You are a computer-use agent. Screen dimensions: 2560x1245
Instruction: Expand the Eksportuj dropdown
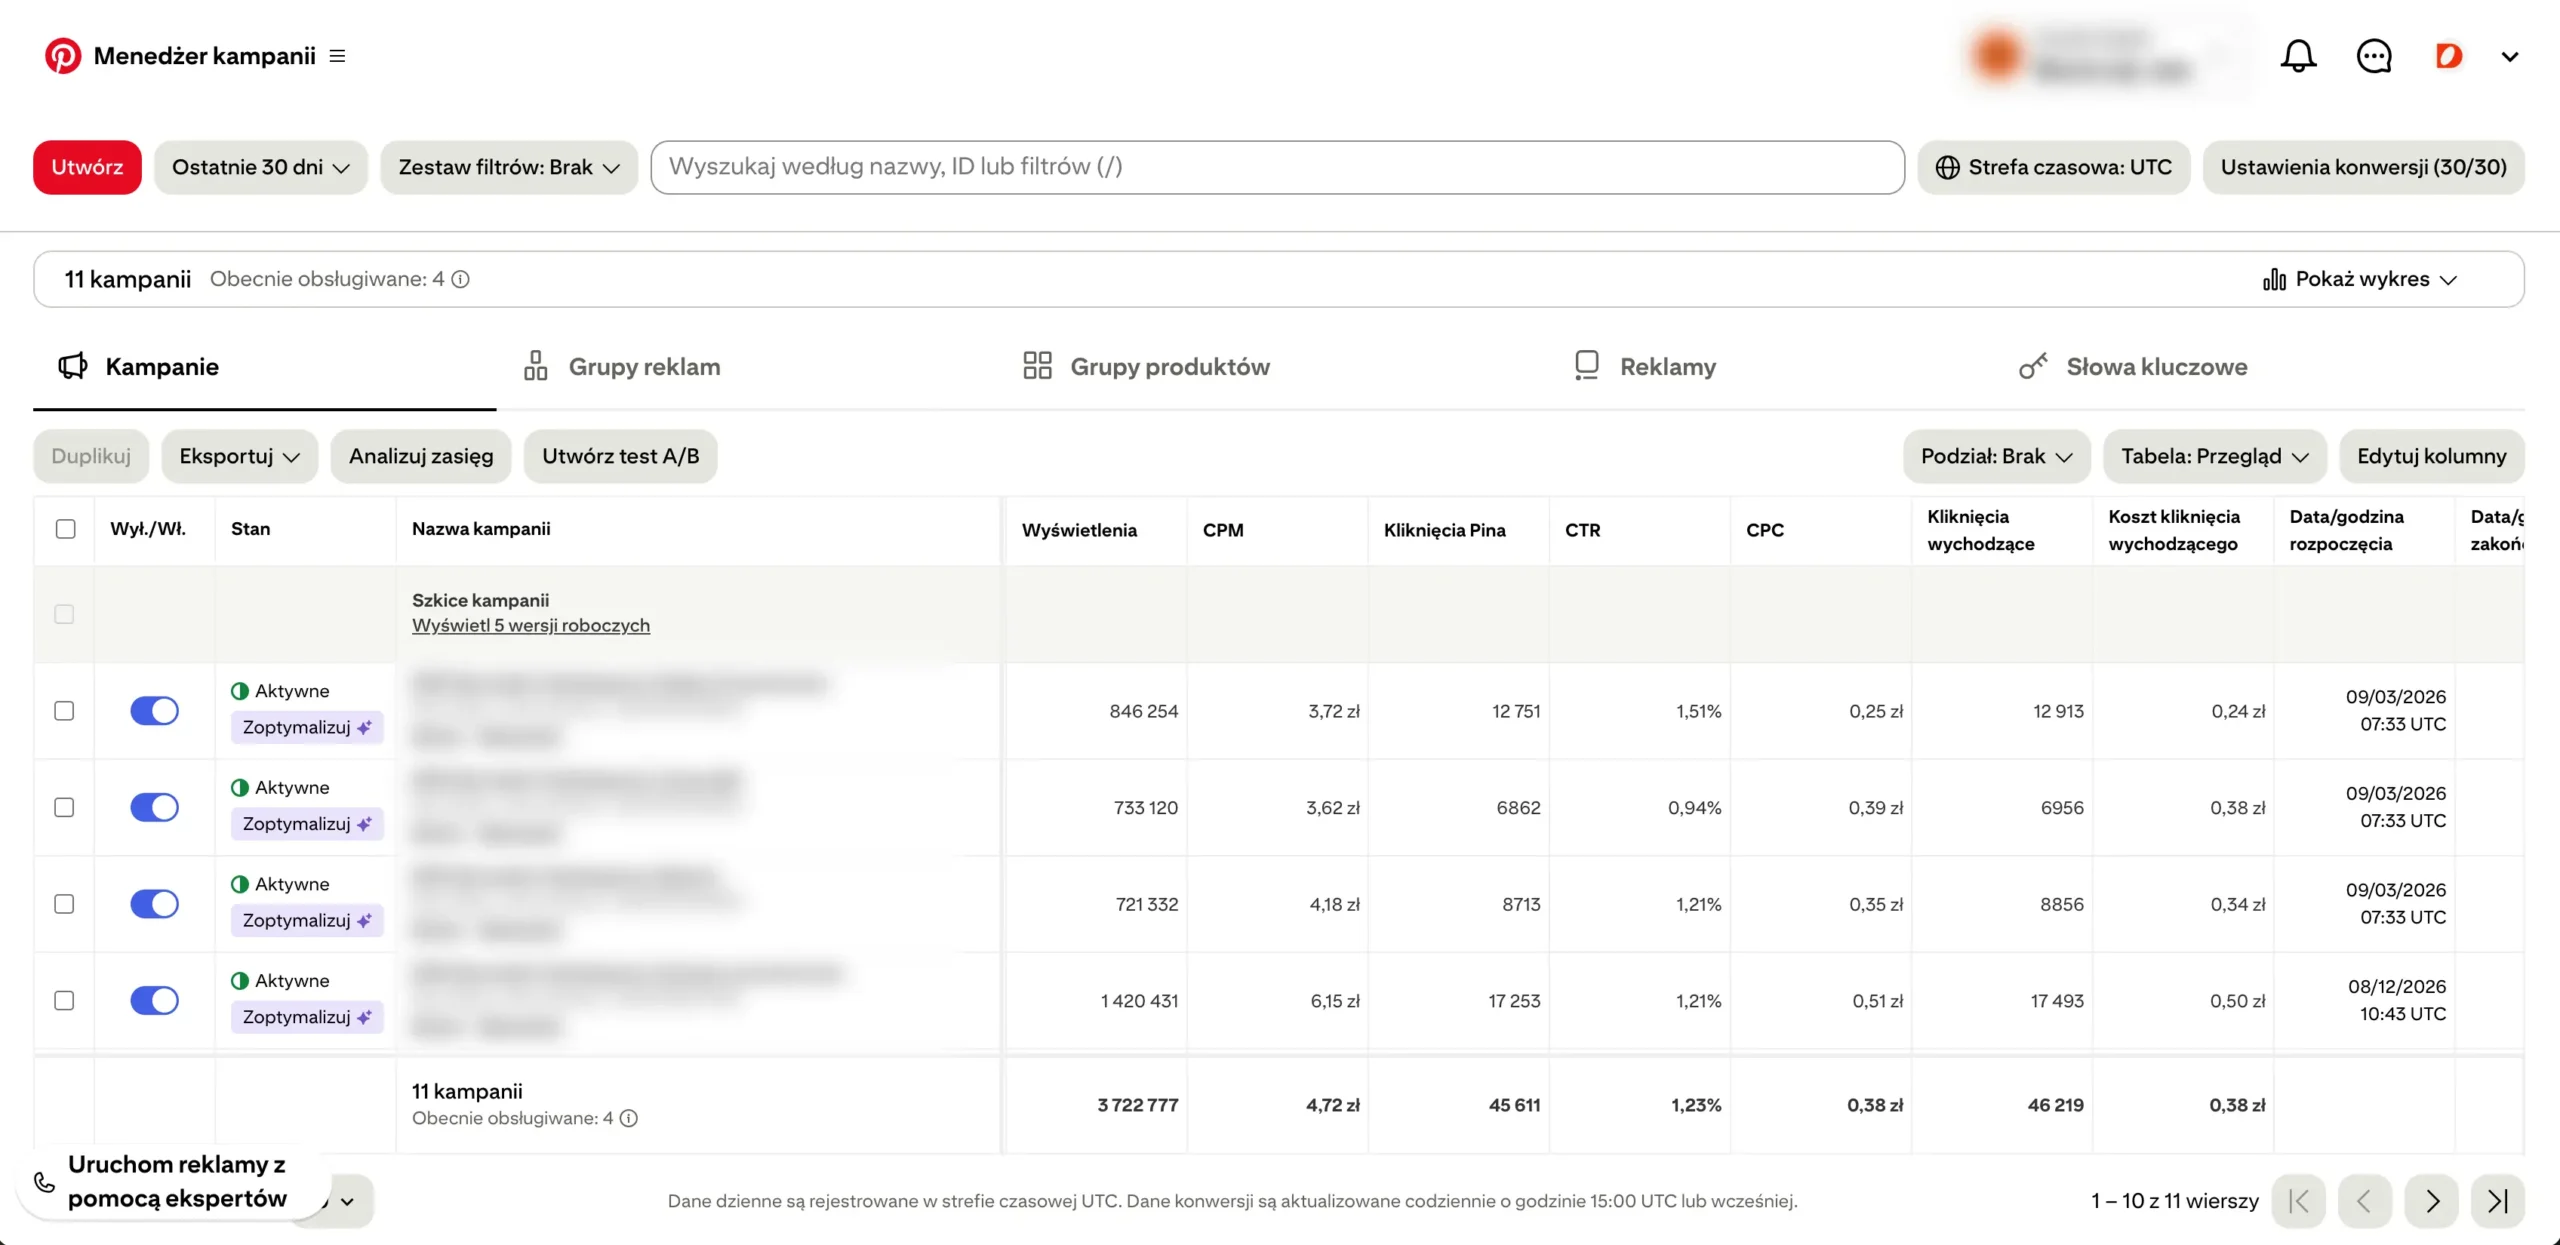coord(239,456)
